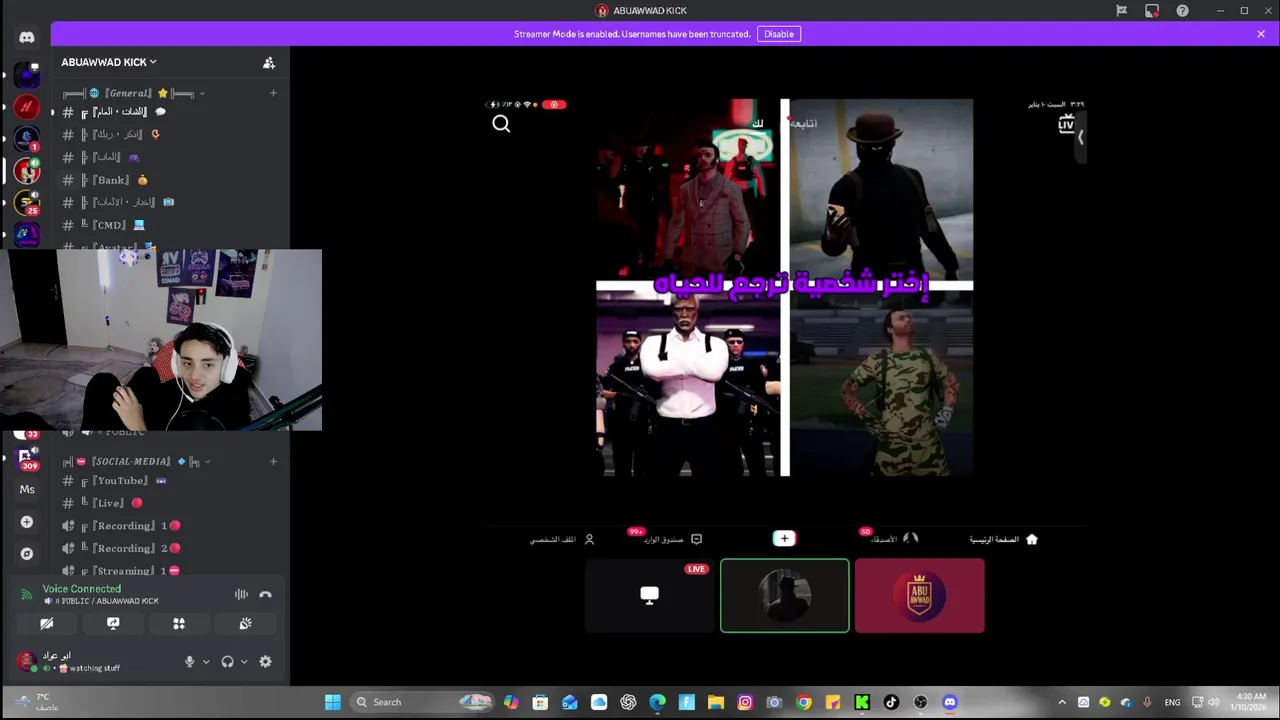The image size is (1280, 720).
Task: Open profile tab in streamed app
Action: [562, 539]
